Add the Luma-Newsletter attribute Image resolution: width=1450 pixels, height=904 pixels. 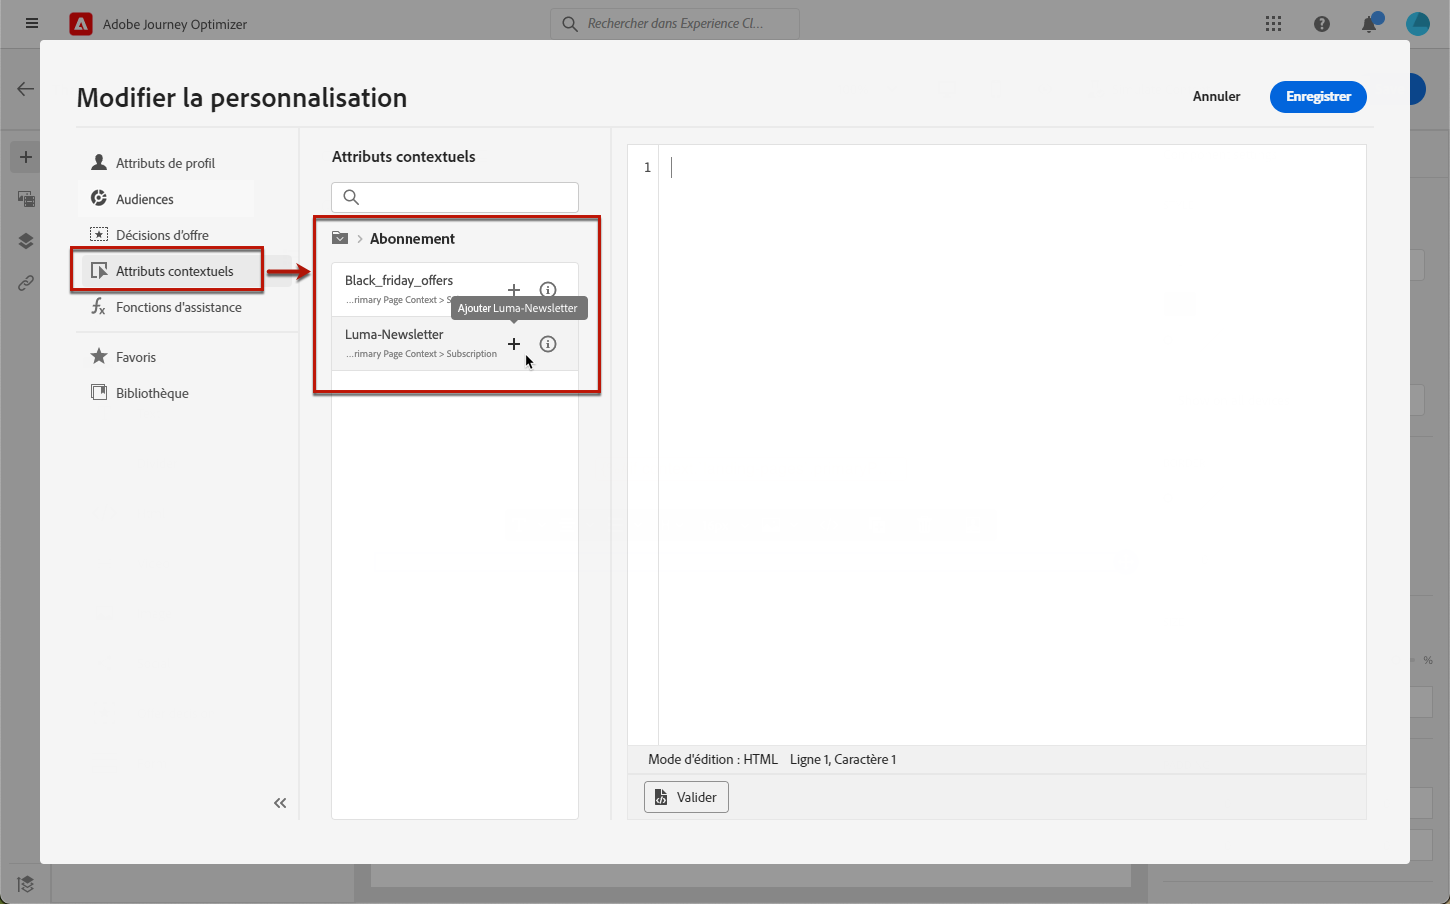pos(514,344)
